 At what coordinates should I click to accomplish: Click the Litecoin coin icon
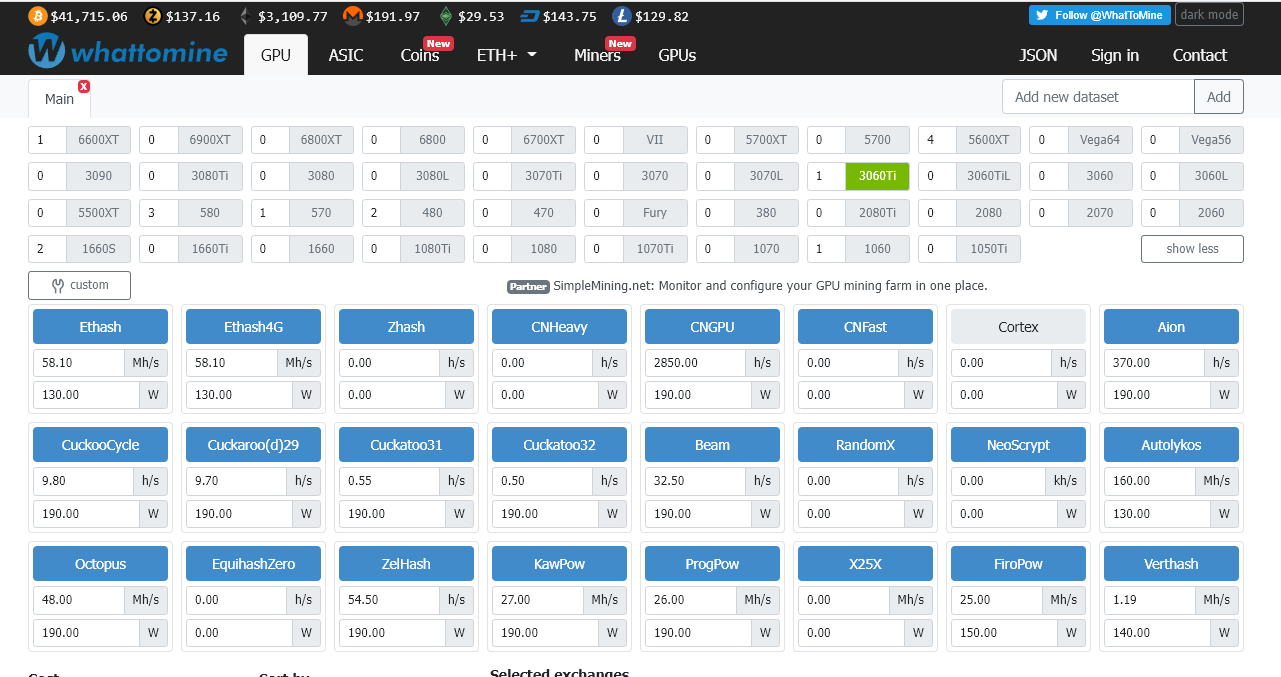(622, 16)
